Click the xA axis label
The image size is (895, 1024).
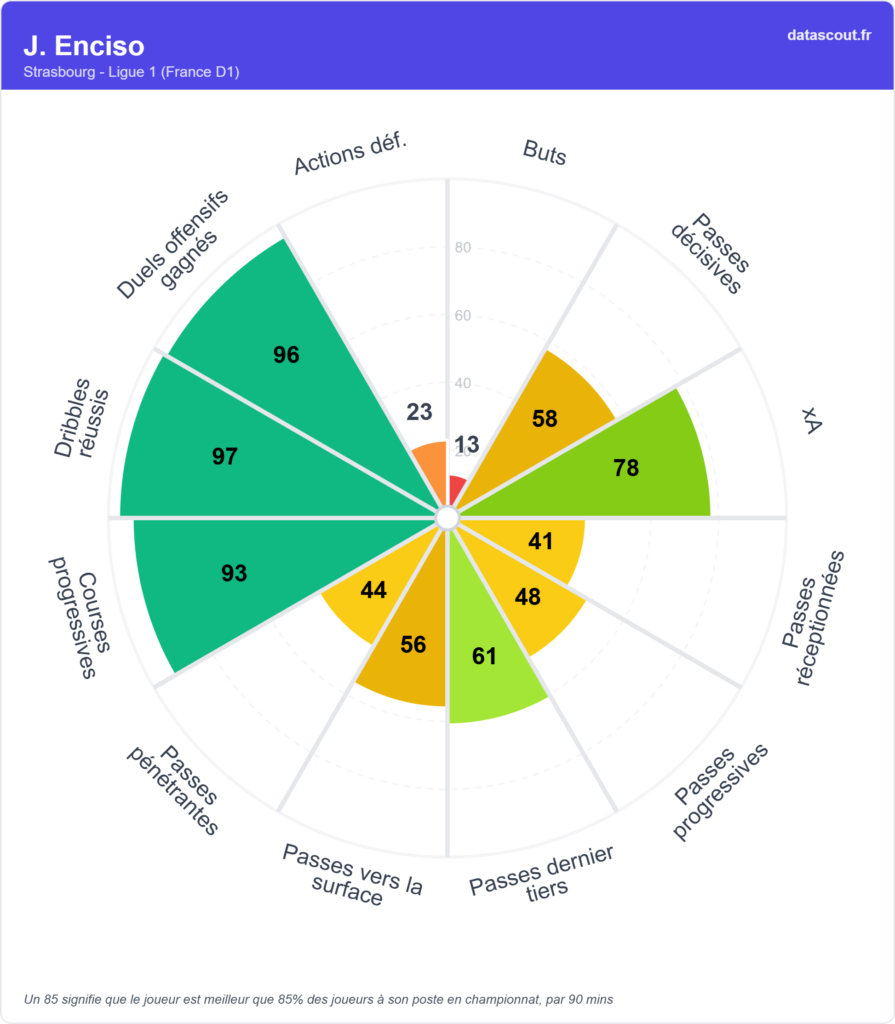click(811, 424)
